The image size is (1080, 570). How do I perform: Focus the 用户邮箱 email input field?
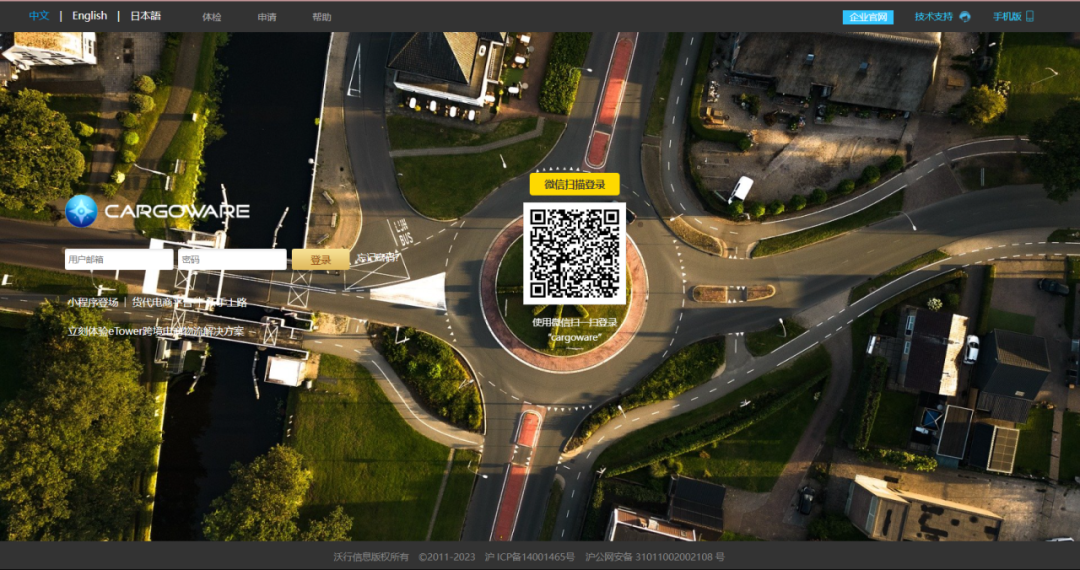118,260
